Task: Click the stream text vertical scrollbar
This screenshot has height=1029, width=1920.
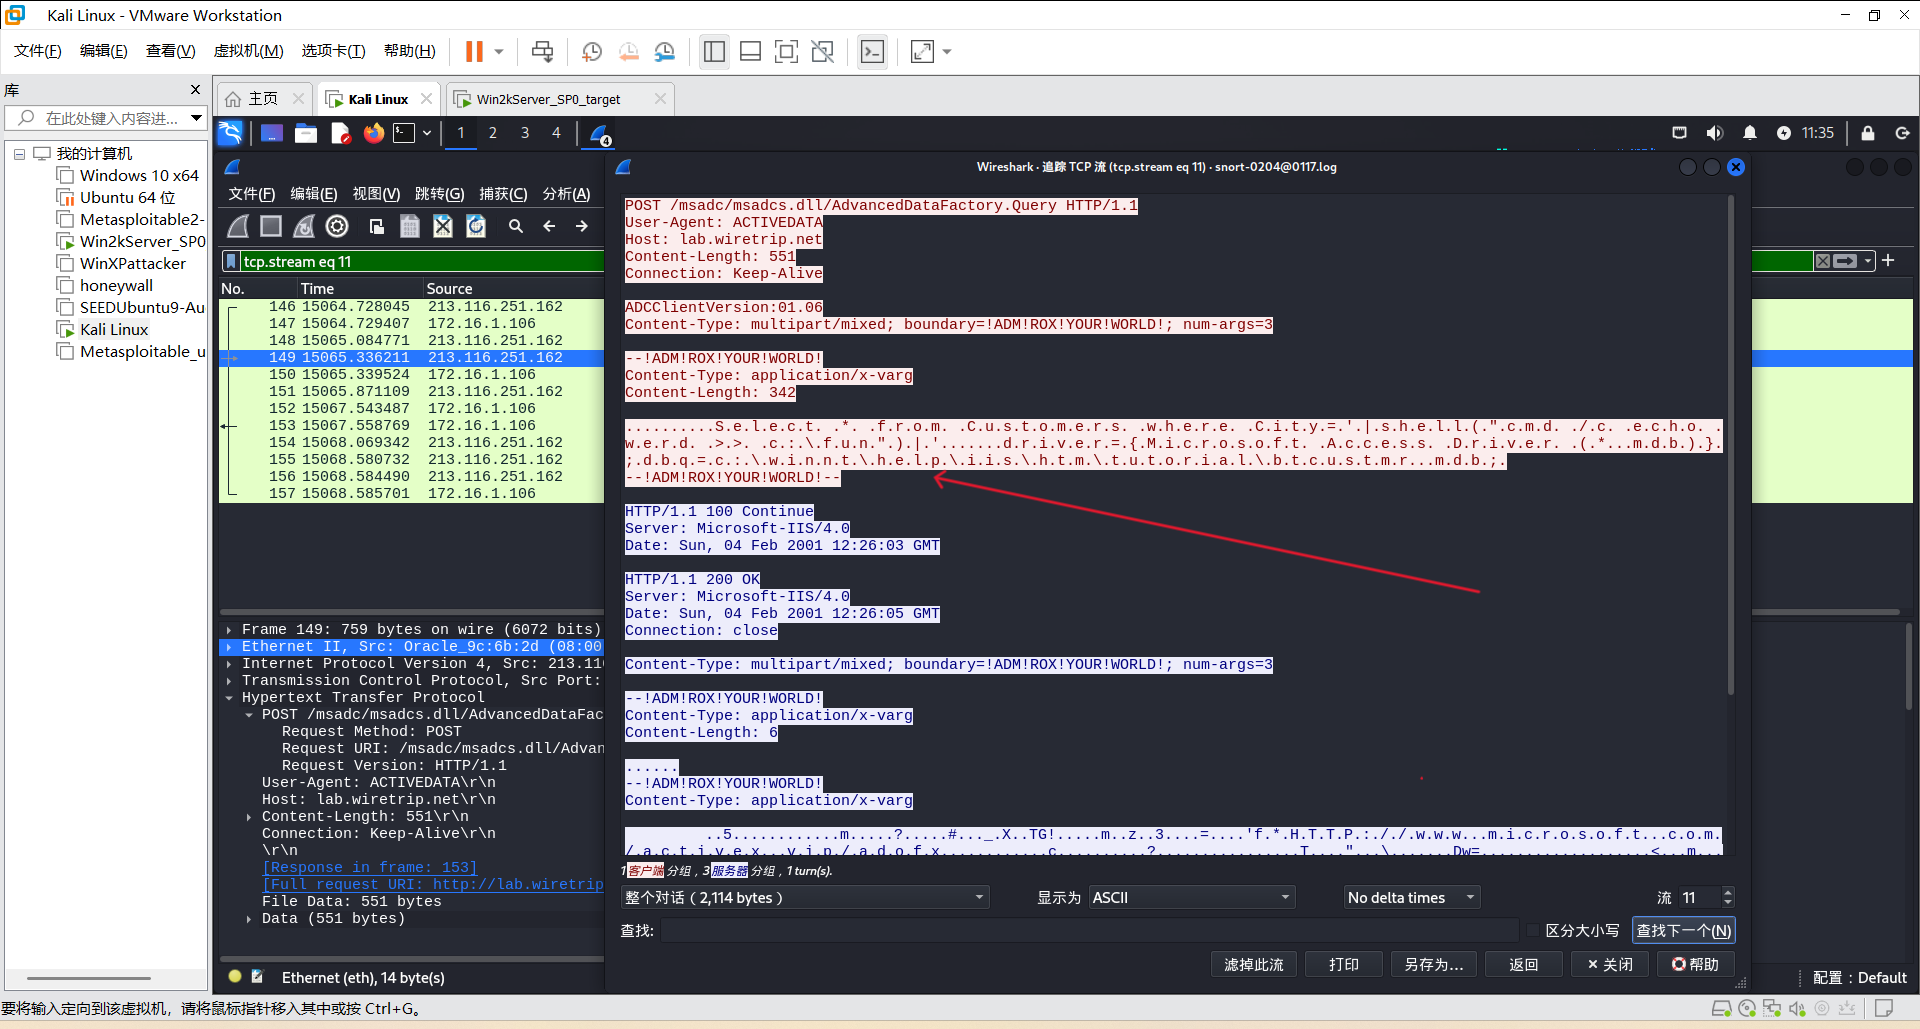Action: pyautogui.click(x=1731, y=445)
